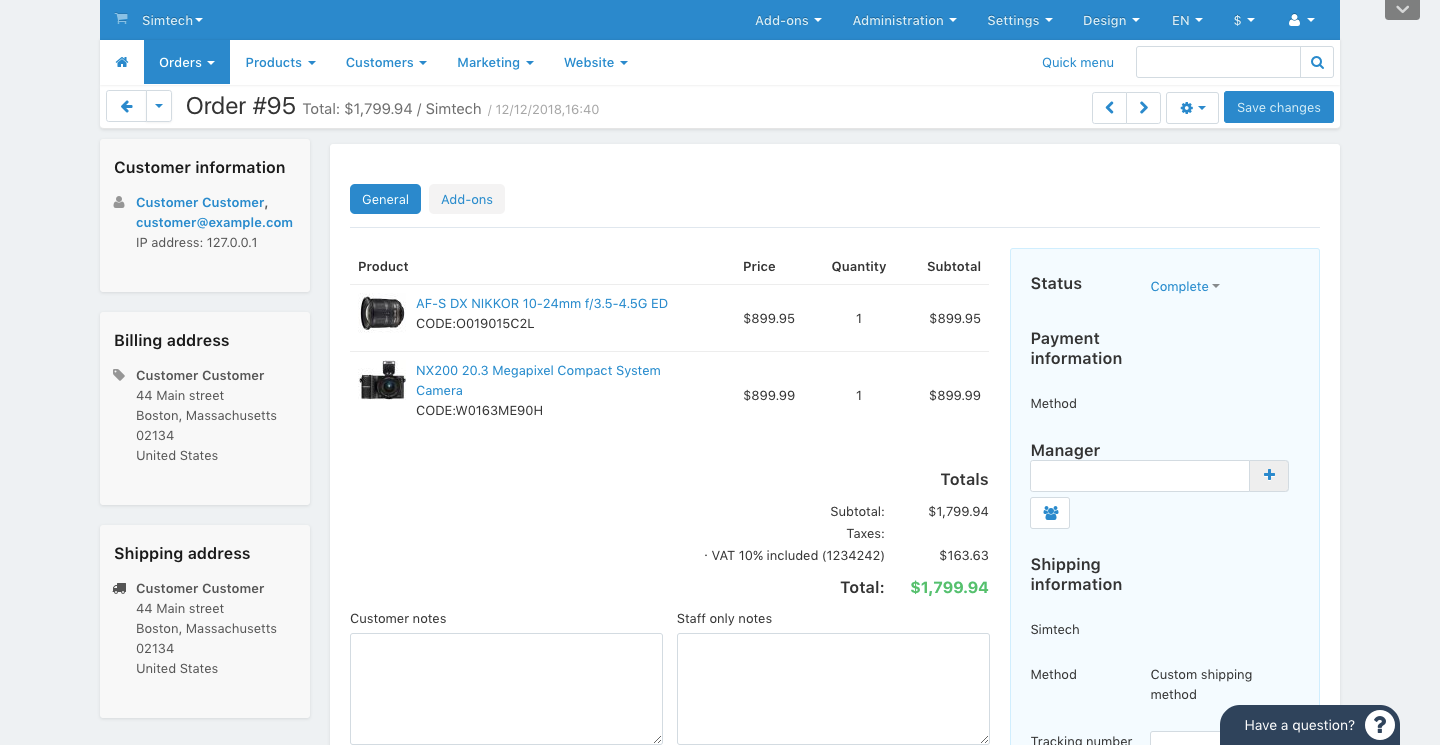Viewport: 1440px width, 745px height.
Task: Switch to the Add-ons tab
Action: (x=466, y=199)
